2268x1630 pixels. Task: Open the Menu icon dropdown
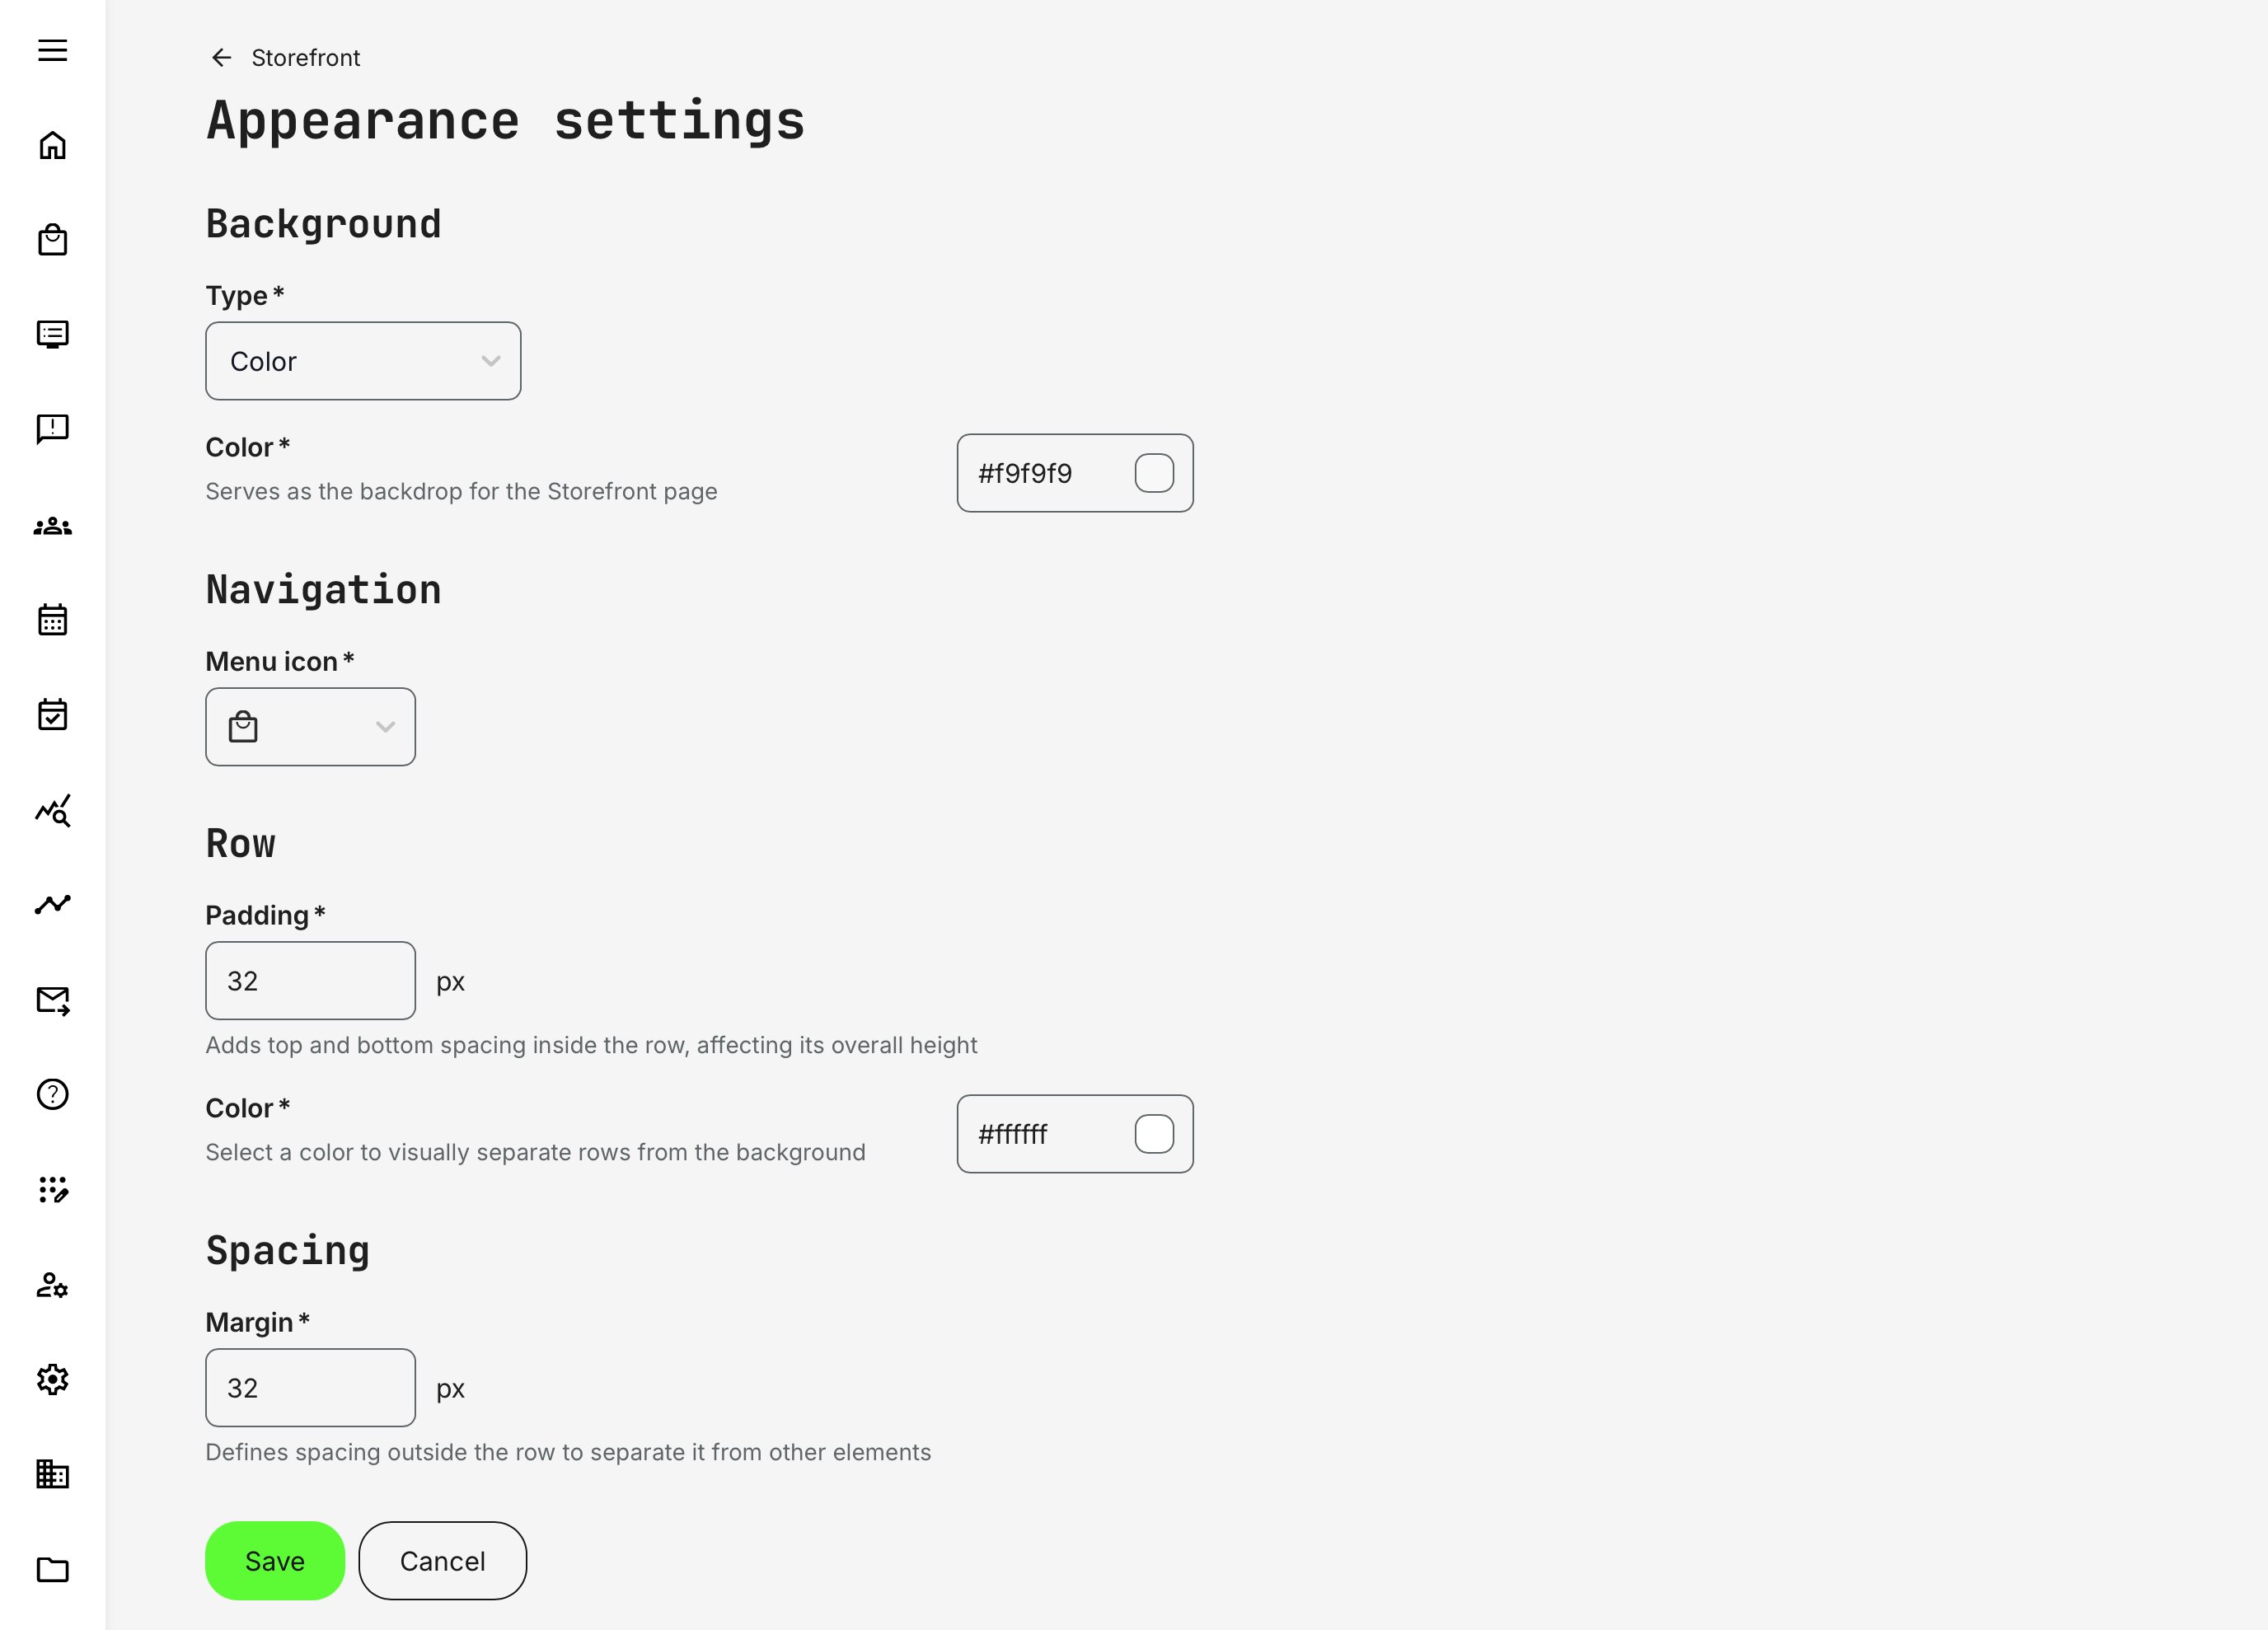pyautogui.click(x=310, y=727)
